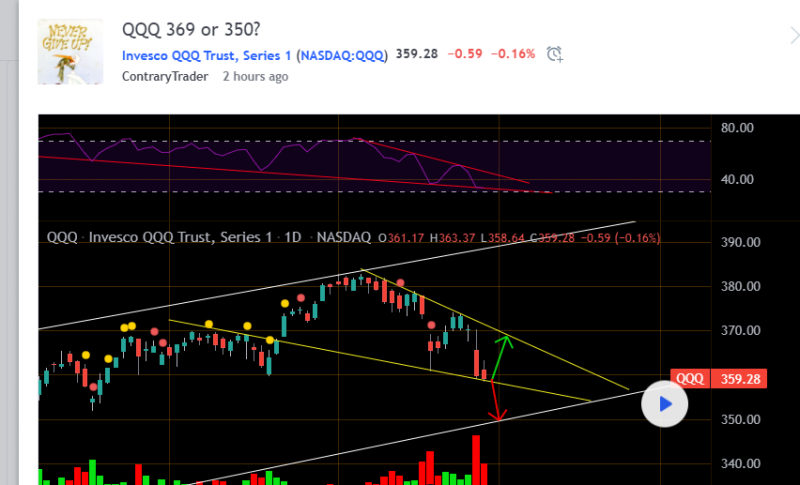800x485 pixels.
Task: Click the 2 hours ago timestamp
Action: (255, 76)
